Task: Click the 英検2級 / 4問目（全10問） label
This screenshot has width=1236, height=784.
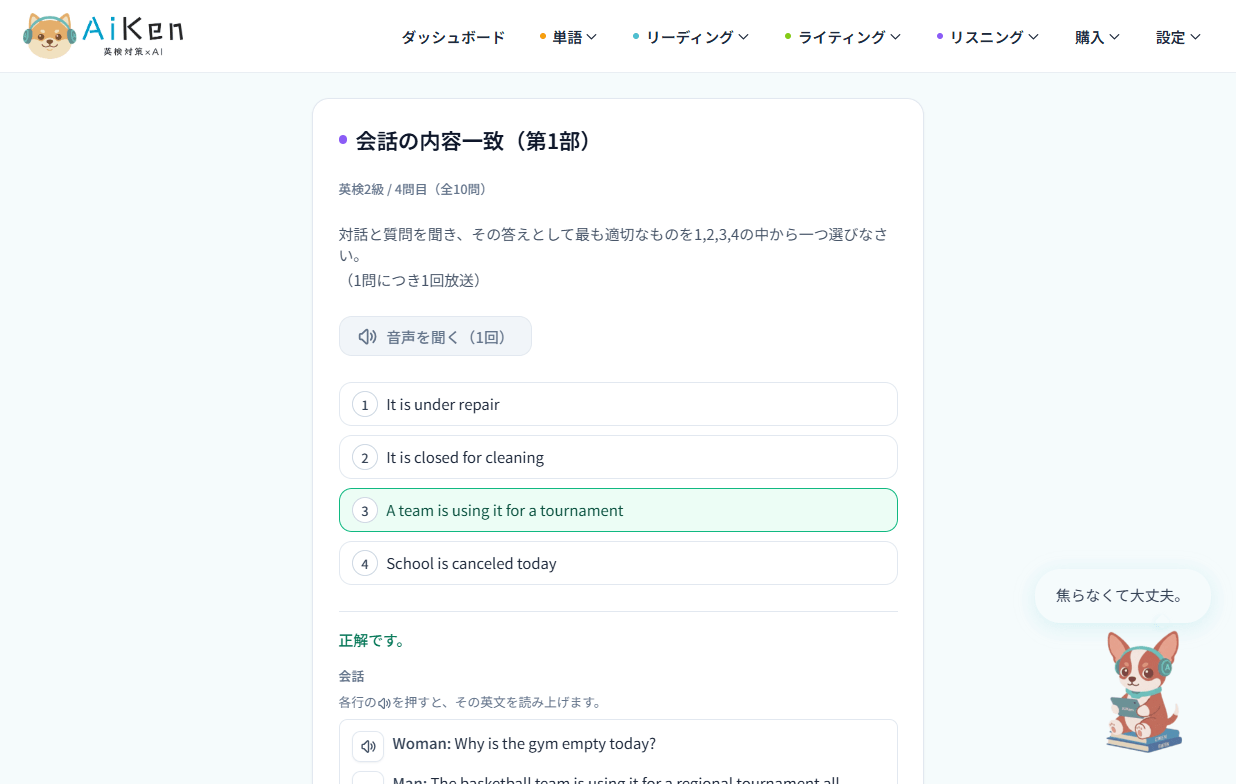Action: (413, 189)
